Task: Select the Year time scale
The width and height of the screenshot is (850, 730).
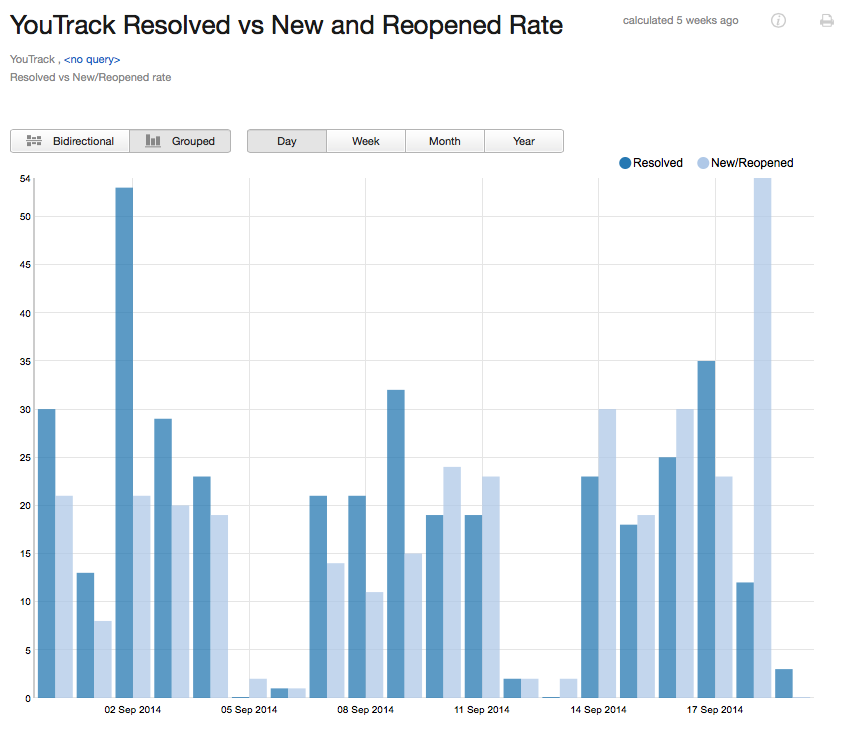Action: [523, 141]
